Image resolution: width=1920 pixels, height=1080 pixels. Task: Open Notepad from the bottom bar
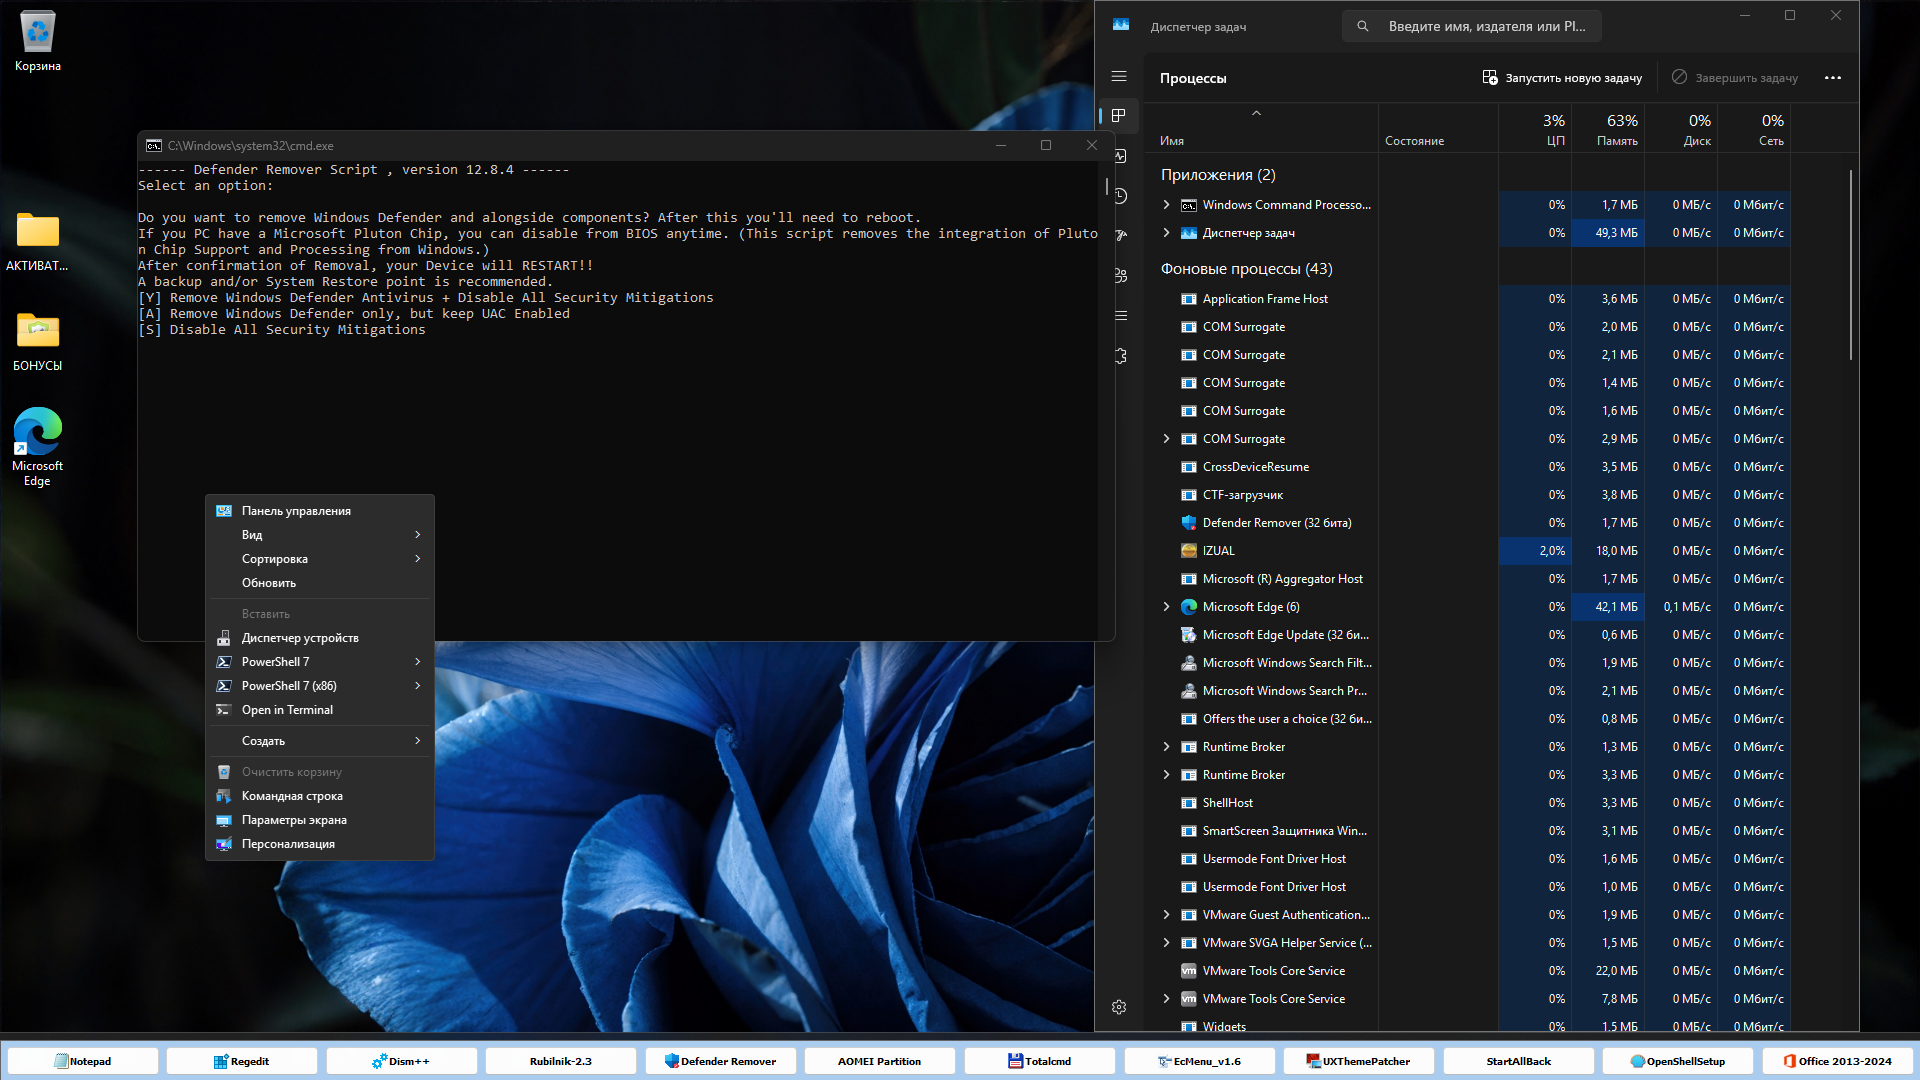83,1061
